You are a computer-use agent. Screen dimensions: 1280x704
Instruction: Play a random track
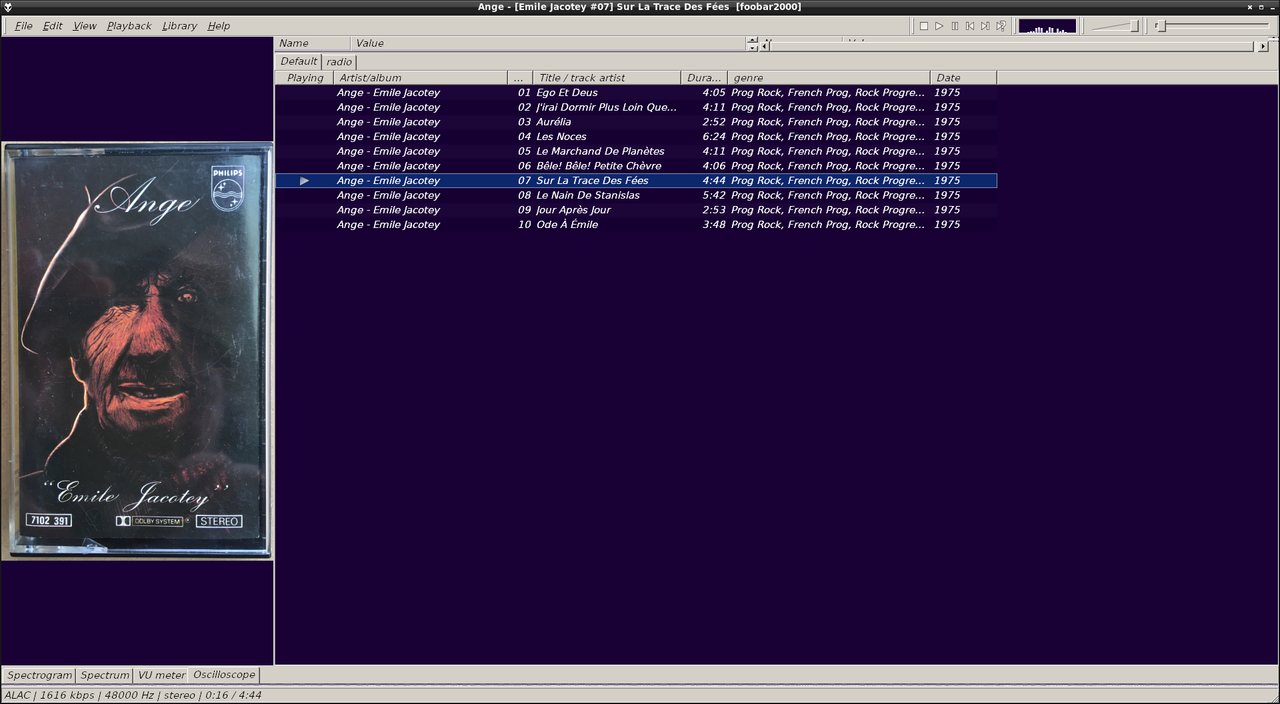tap(1000, 26)
